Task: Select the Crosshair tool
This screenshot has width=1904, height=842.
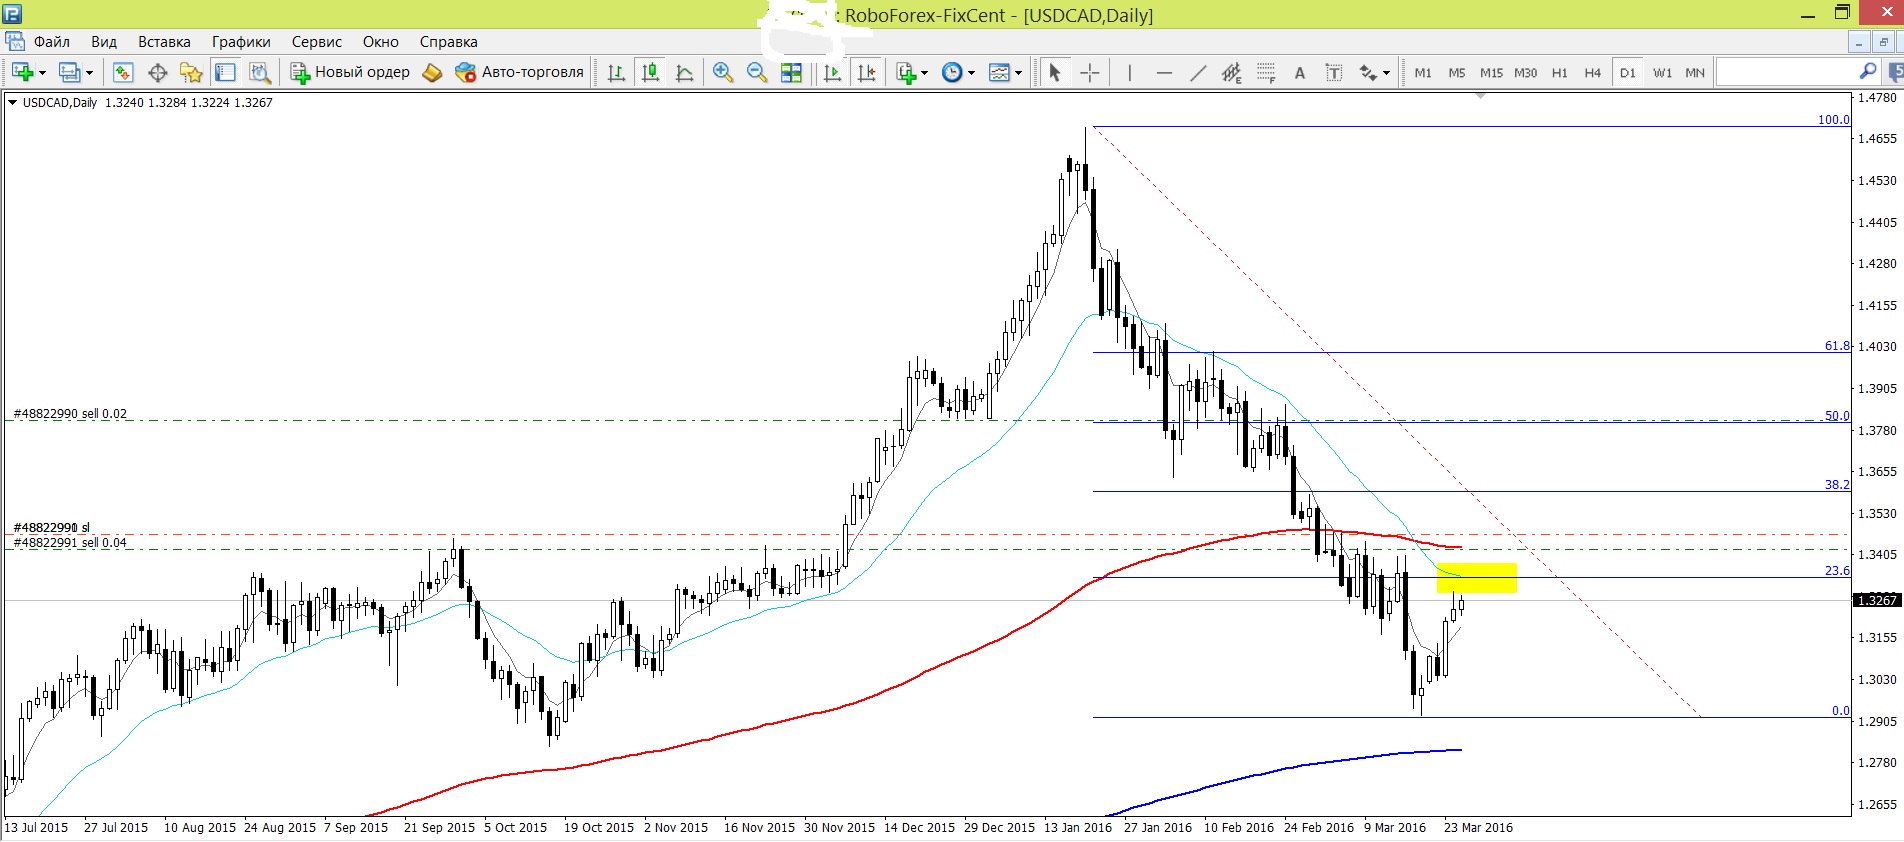Action: 1090,72
